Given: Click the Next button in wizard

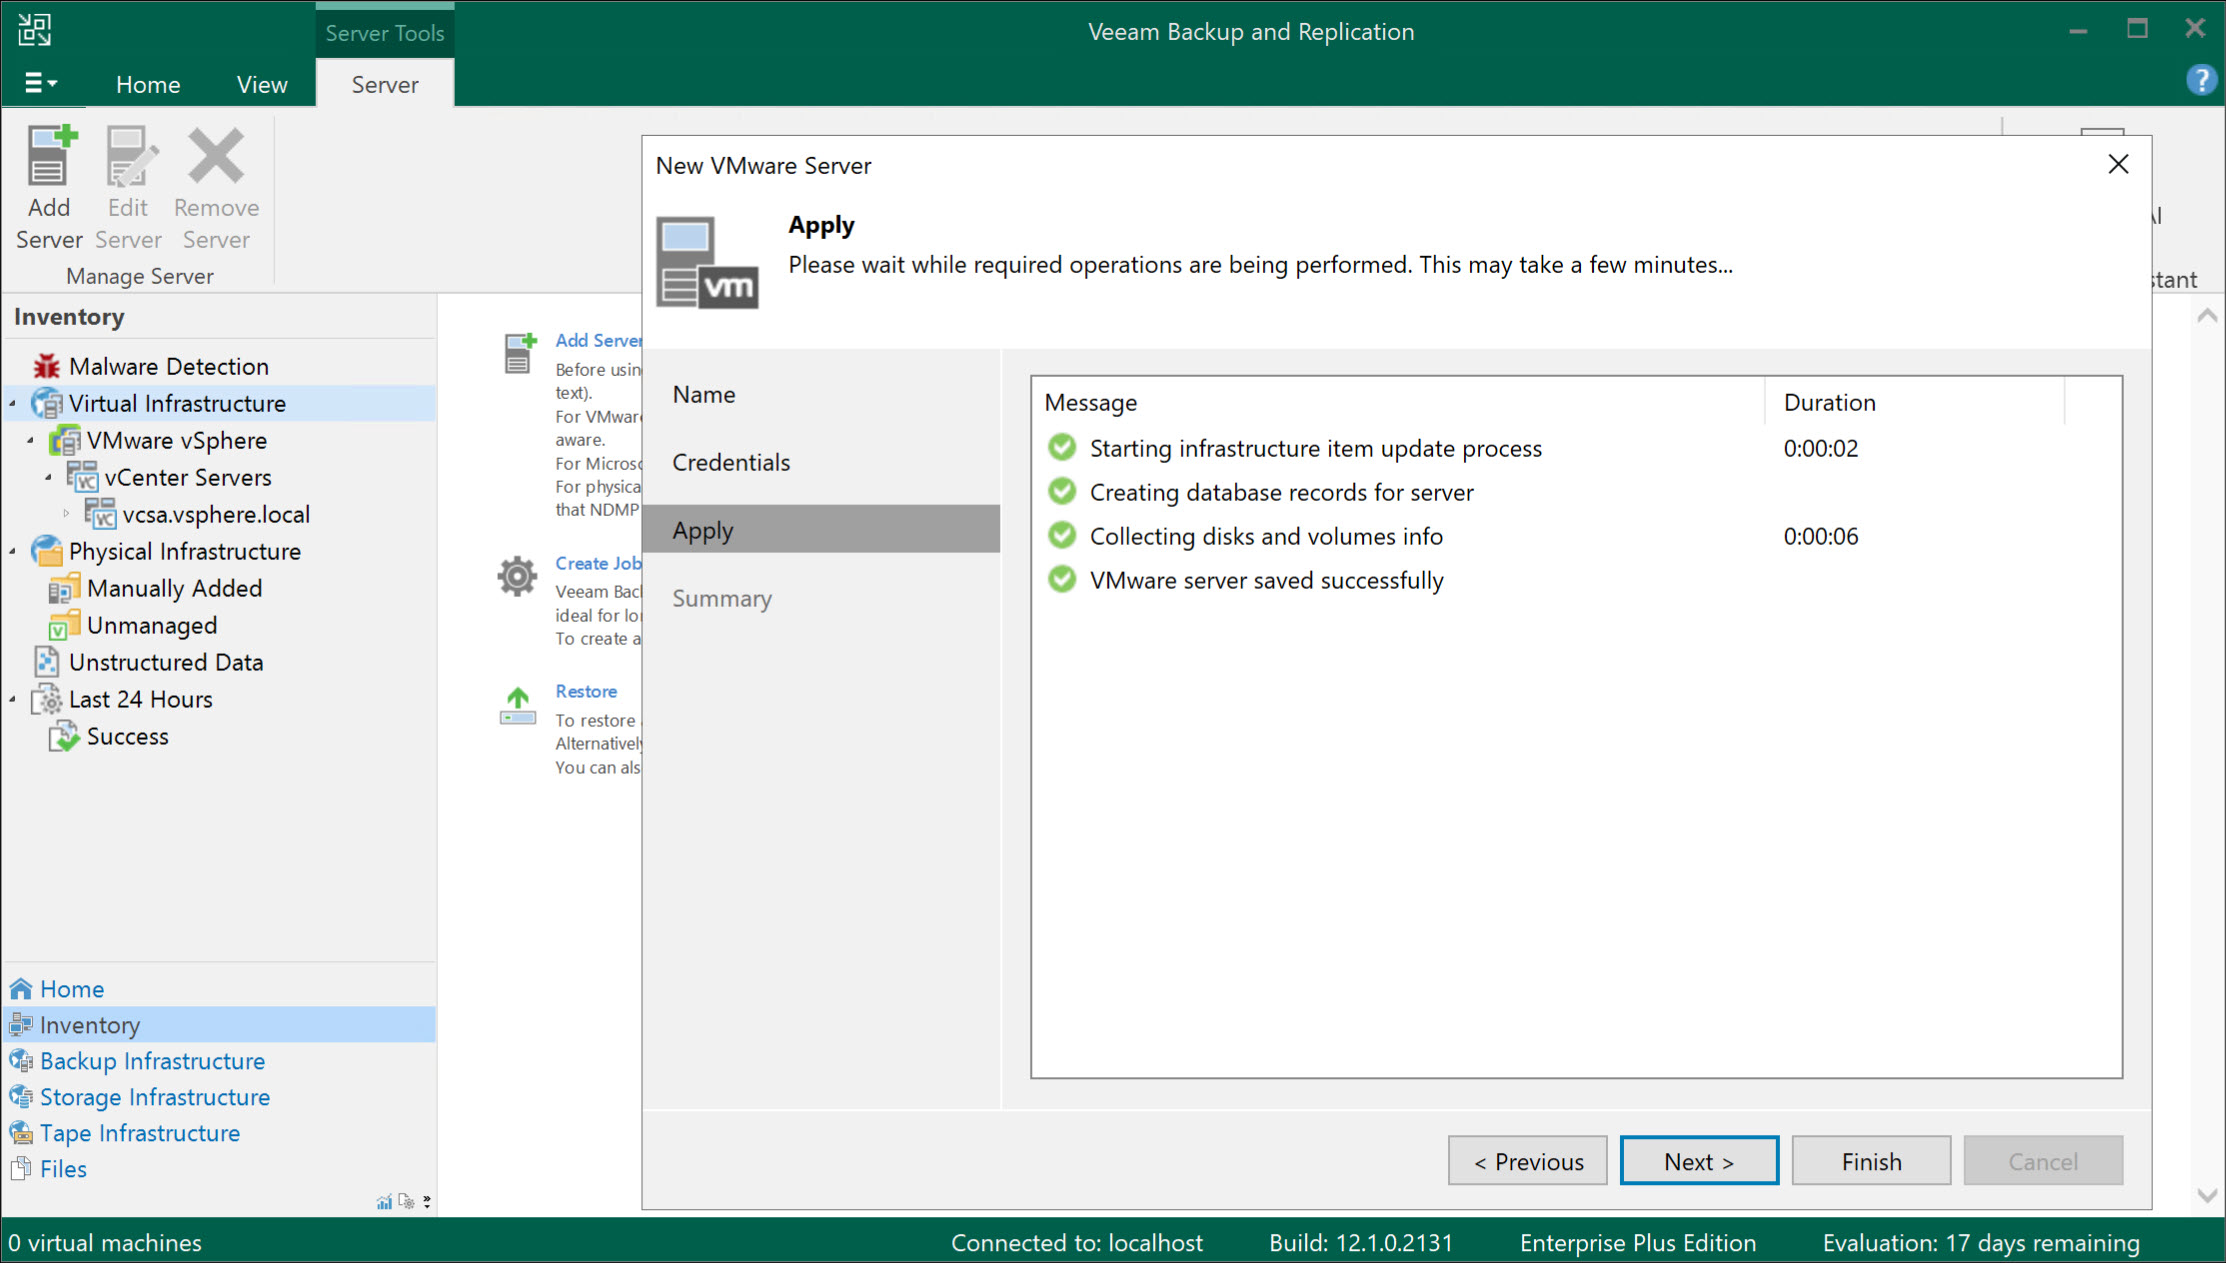Looking at the screenshot, I should [x=1698, y=1161].
